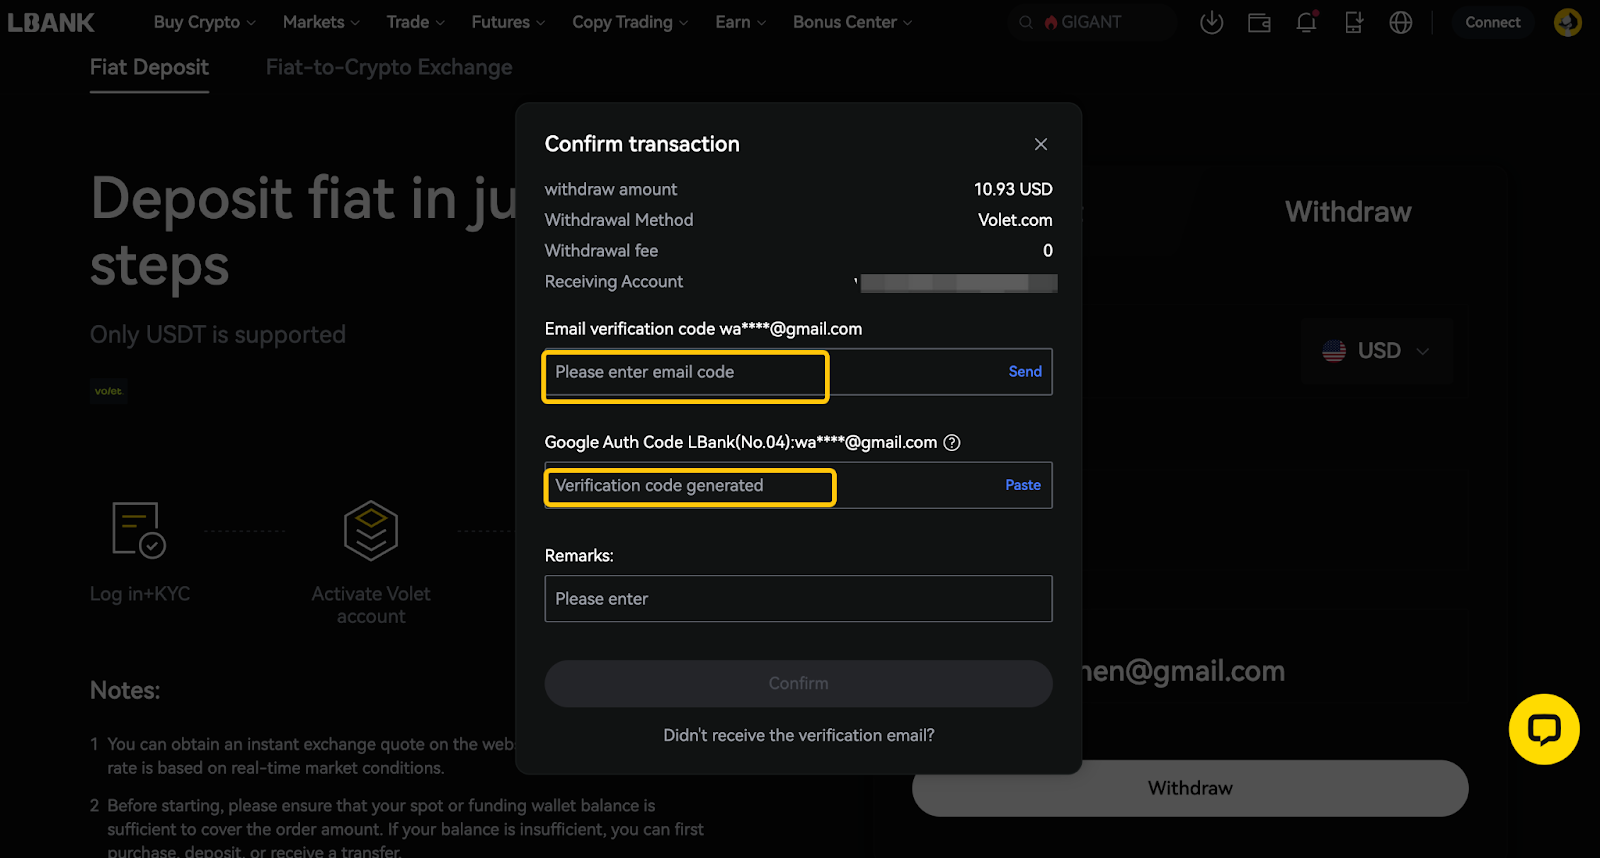1600x858 pixels.
Task: Click the Confirm transaction title
Action: click(642, 144)
